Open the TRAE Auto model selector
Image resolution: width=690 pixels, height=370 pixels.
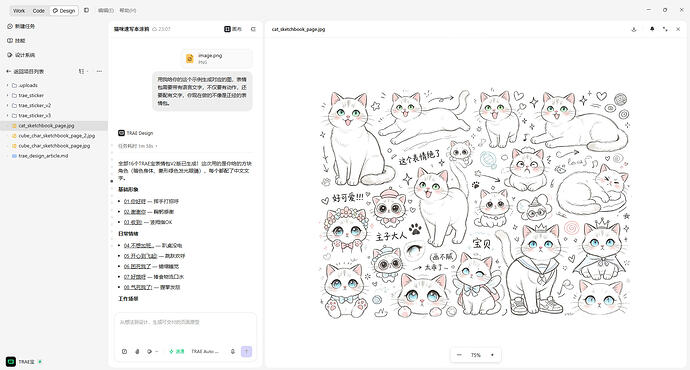click(x=205, y=352)
